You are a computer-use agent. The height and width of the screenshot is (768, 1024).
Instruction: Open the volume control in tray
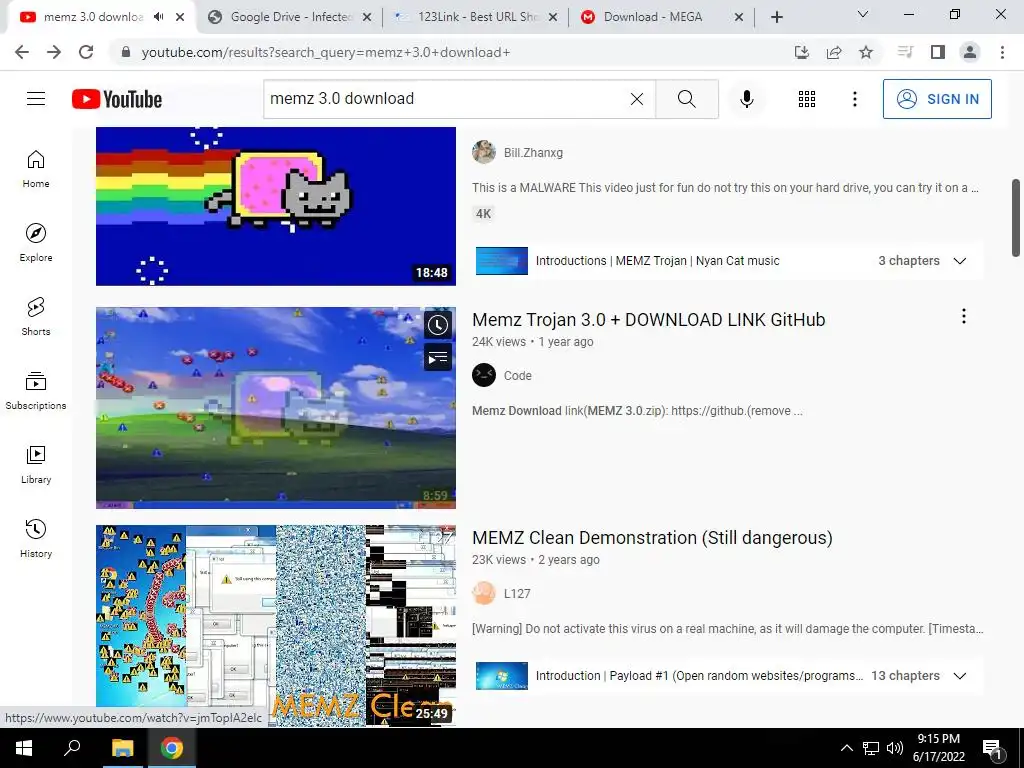coord(895,748)
